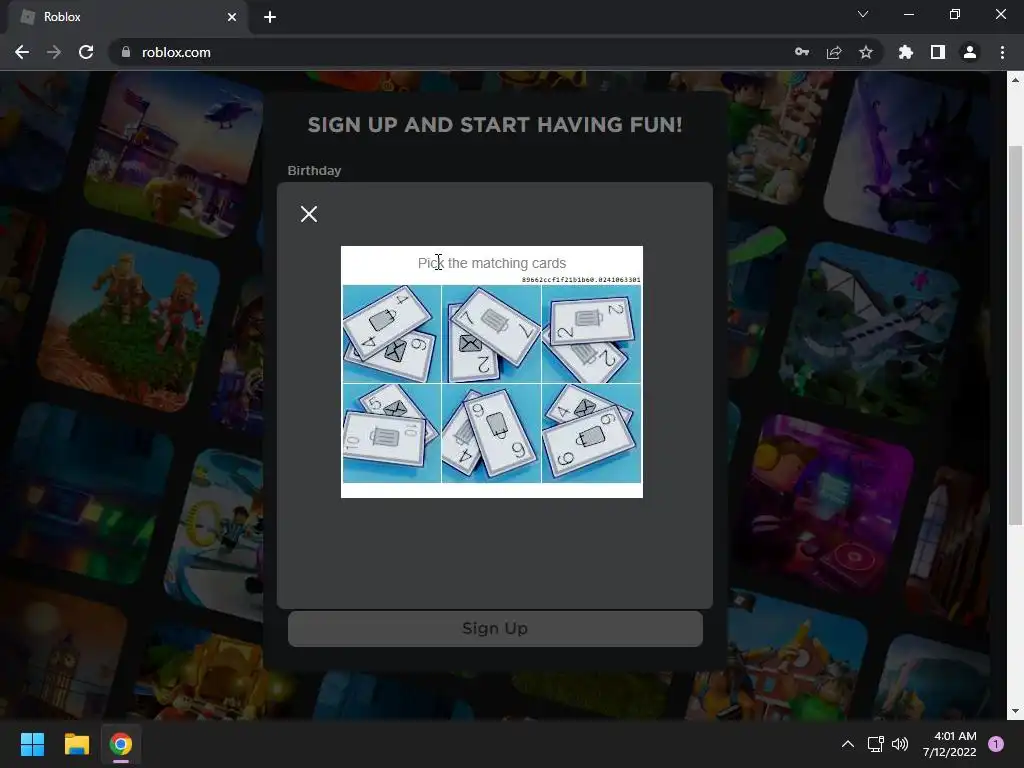Image resolution: width=1024 pixels, height=768 pixels.
Task: Select the Roblox browser tab
Action: tap(127, 17)
